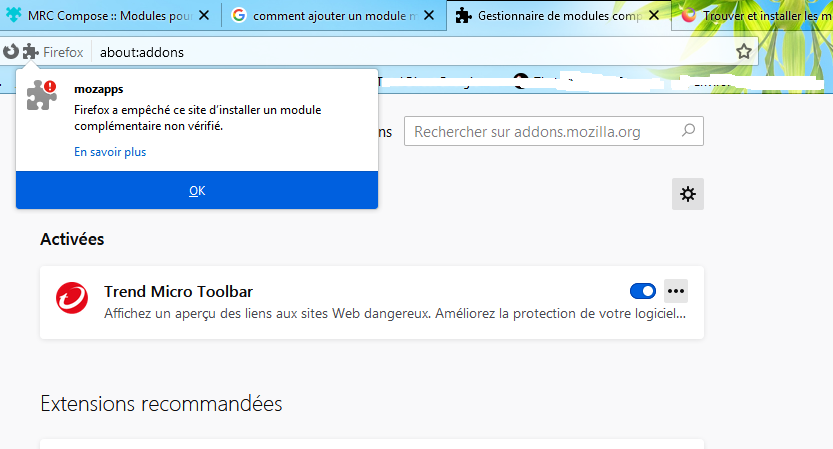
Task: Click the reload page icon
Action: coord(11,52)
